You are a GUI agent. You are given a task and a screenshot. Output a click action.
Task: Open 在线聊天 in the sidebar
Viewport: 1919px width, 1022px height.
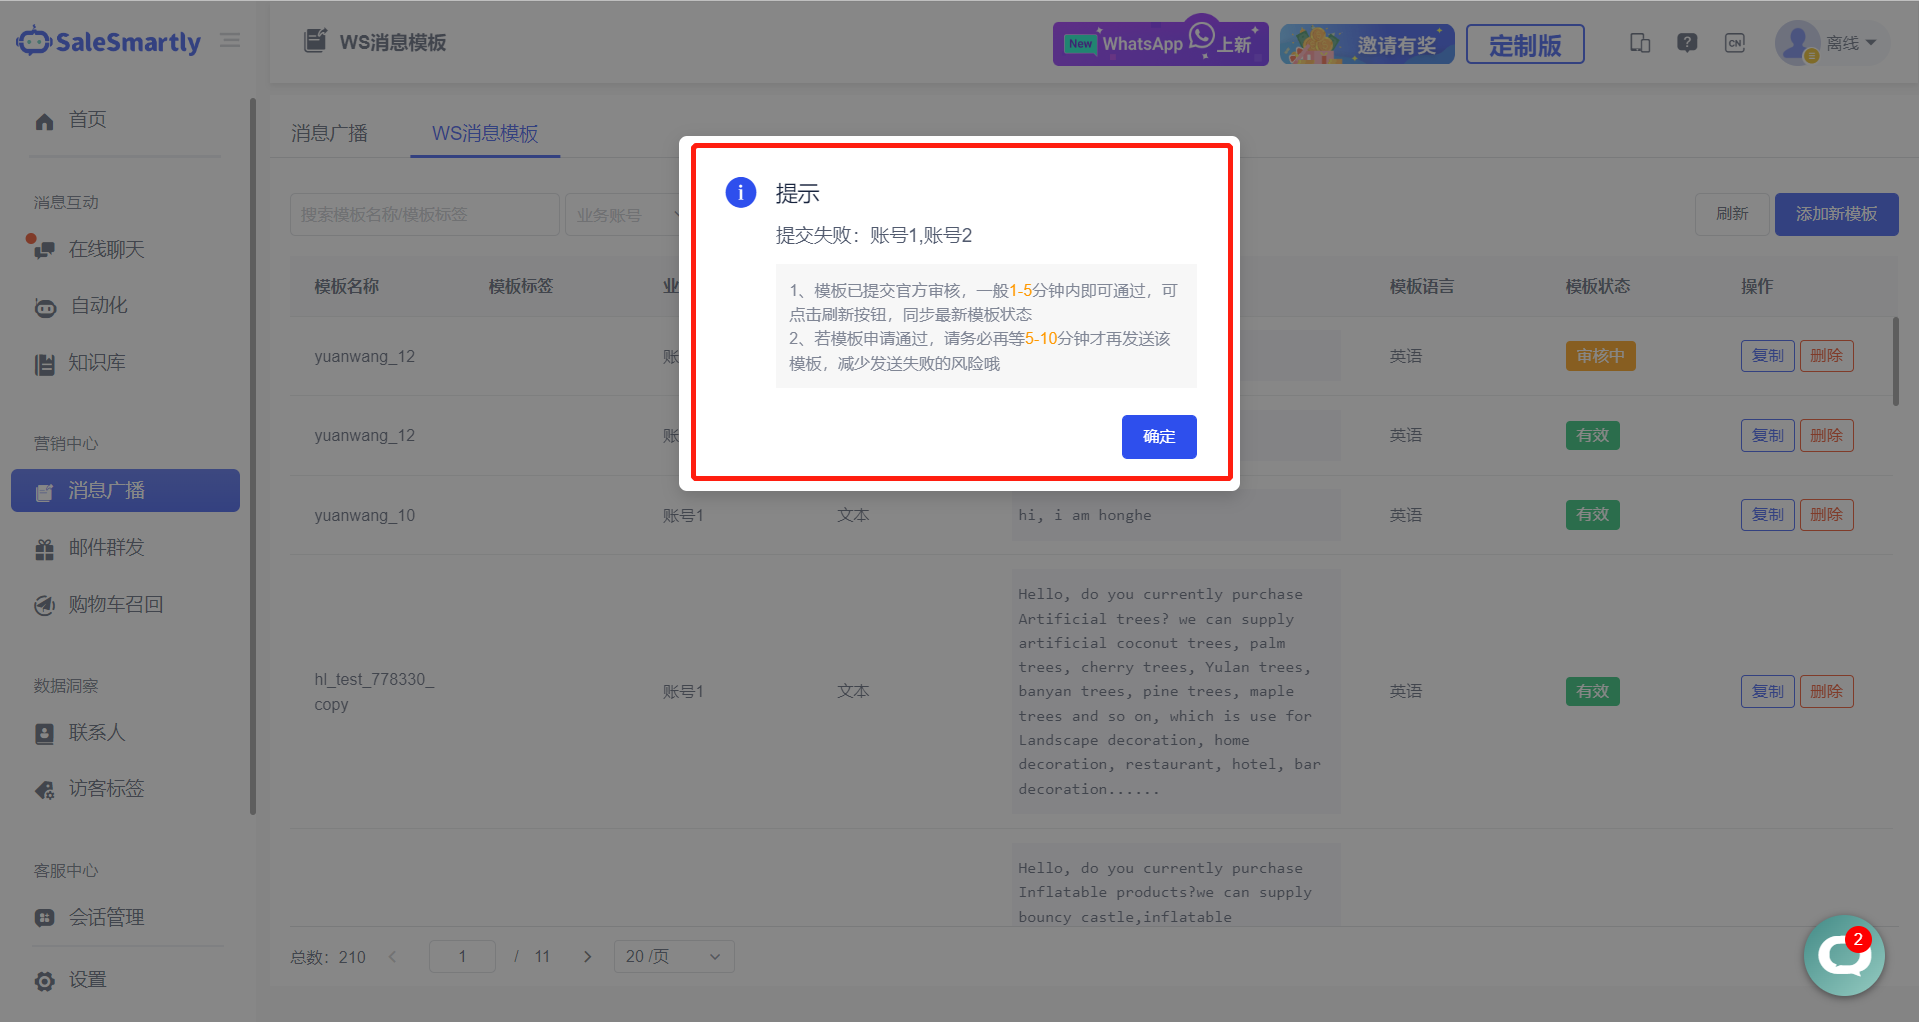pos(106,249)
